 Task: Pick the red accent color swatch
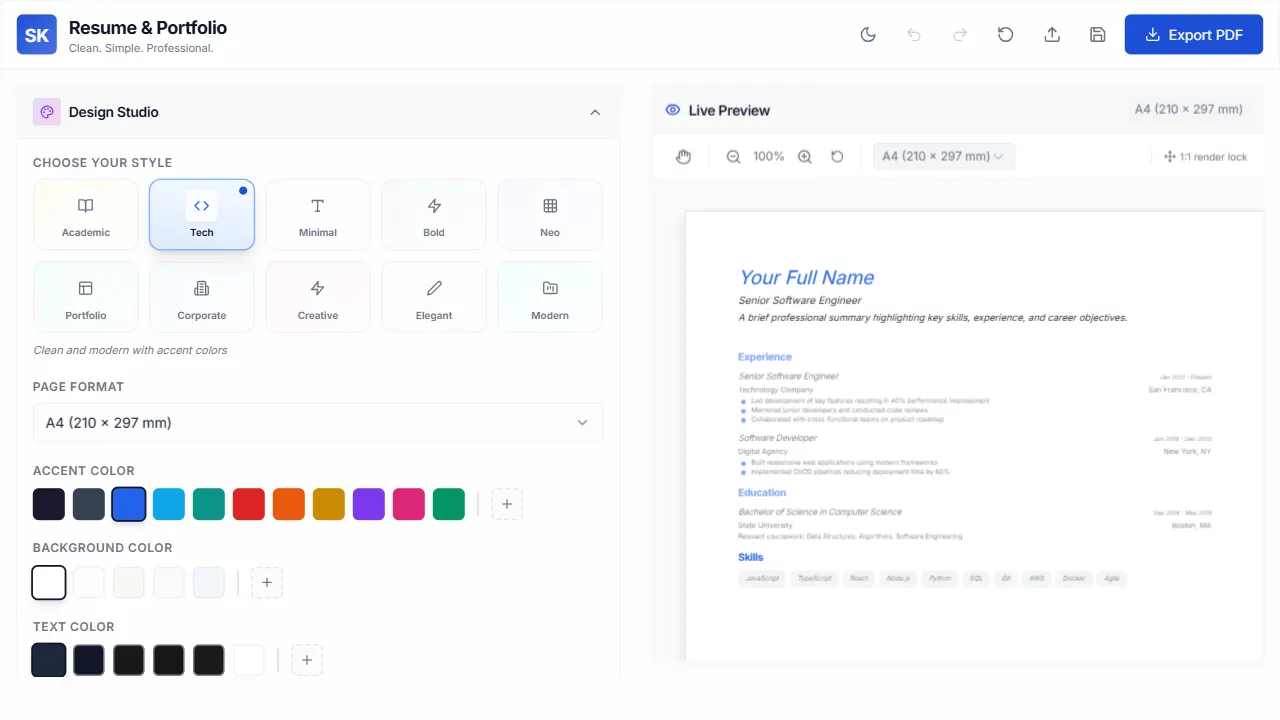pos(249,504)
